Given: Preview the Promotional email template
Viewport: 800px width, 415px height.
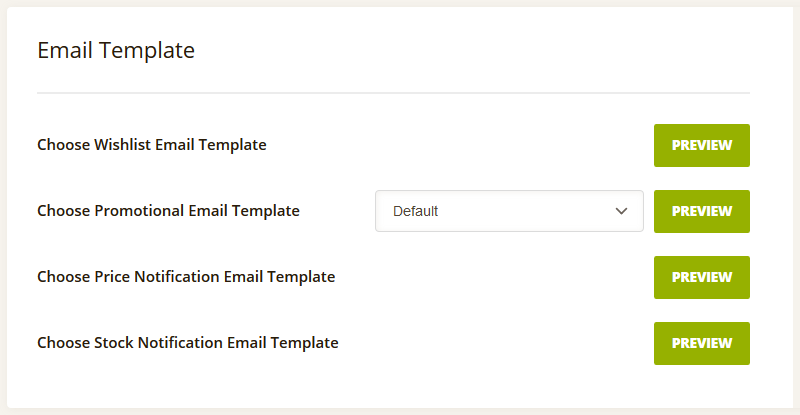Looking at the screenshot, I should [702, 211].
